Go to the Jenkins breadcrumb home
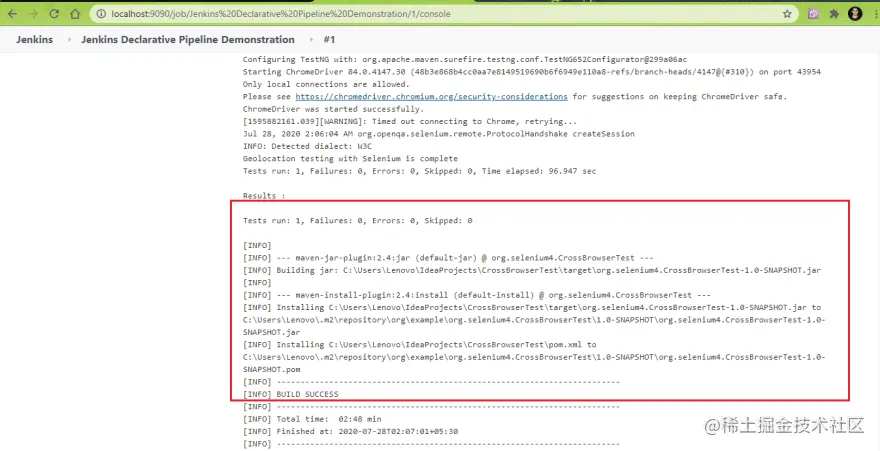The width and height of the screenshot is (880, 451). 34,40
